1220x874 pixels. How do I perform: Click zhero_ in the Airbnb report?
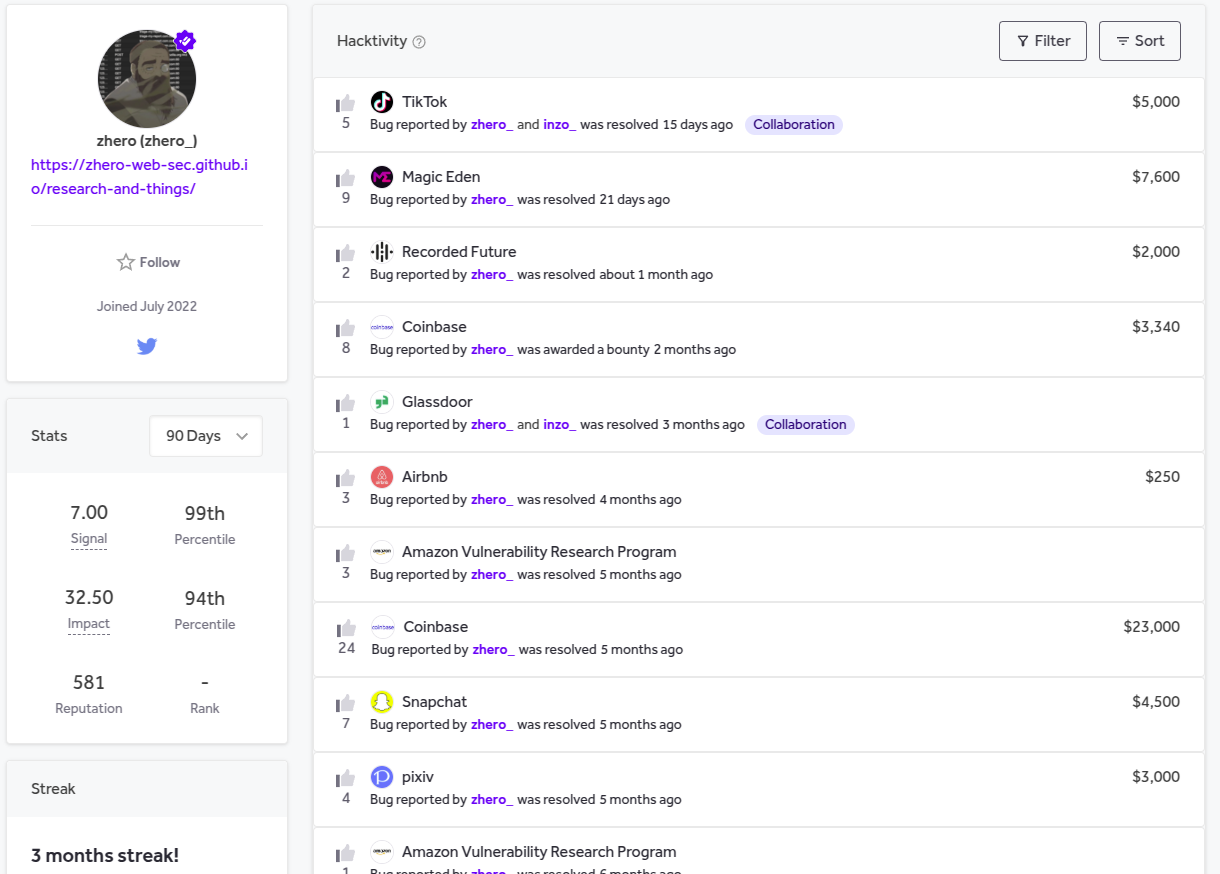(x=492, y=500)
